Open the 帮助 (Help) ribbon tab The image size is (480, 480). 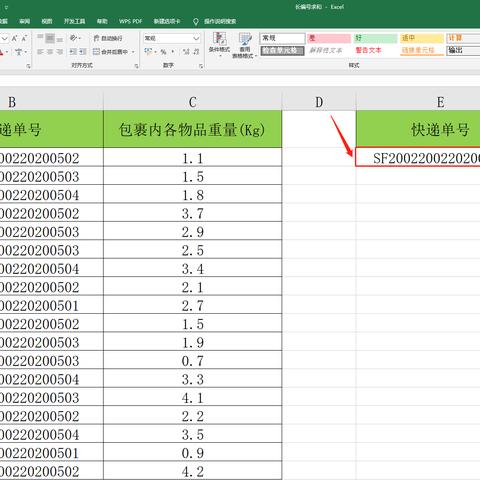point(102,21)
